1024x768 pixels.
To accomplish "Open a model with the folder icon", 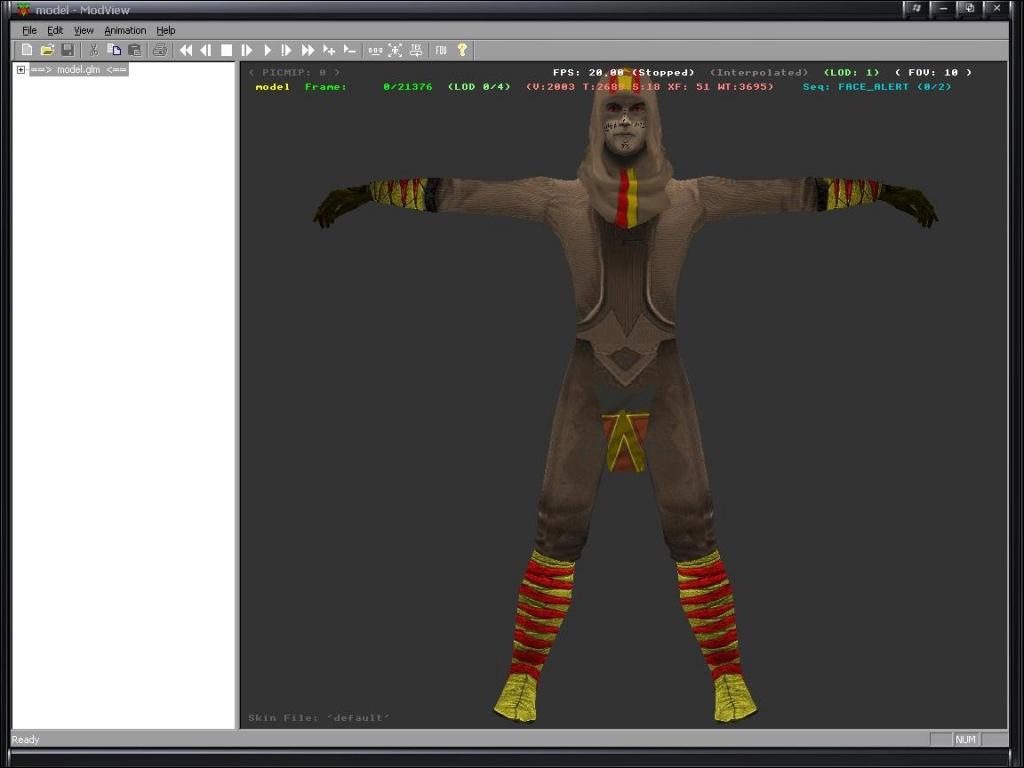I will [x=47, y=50].
